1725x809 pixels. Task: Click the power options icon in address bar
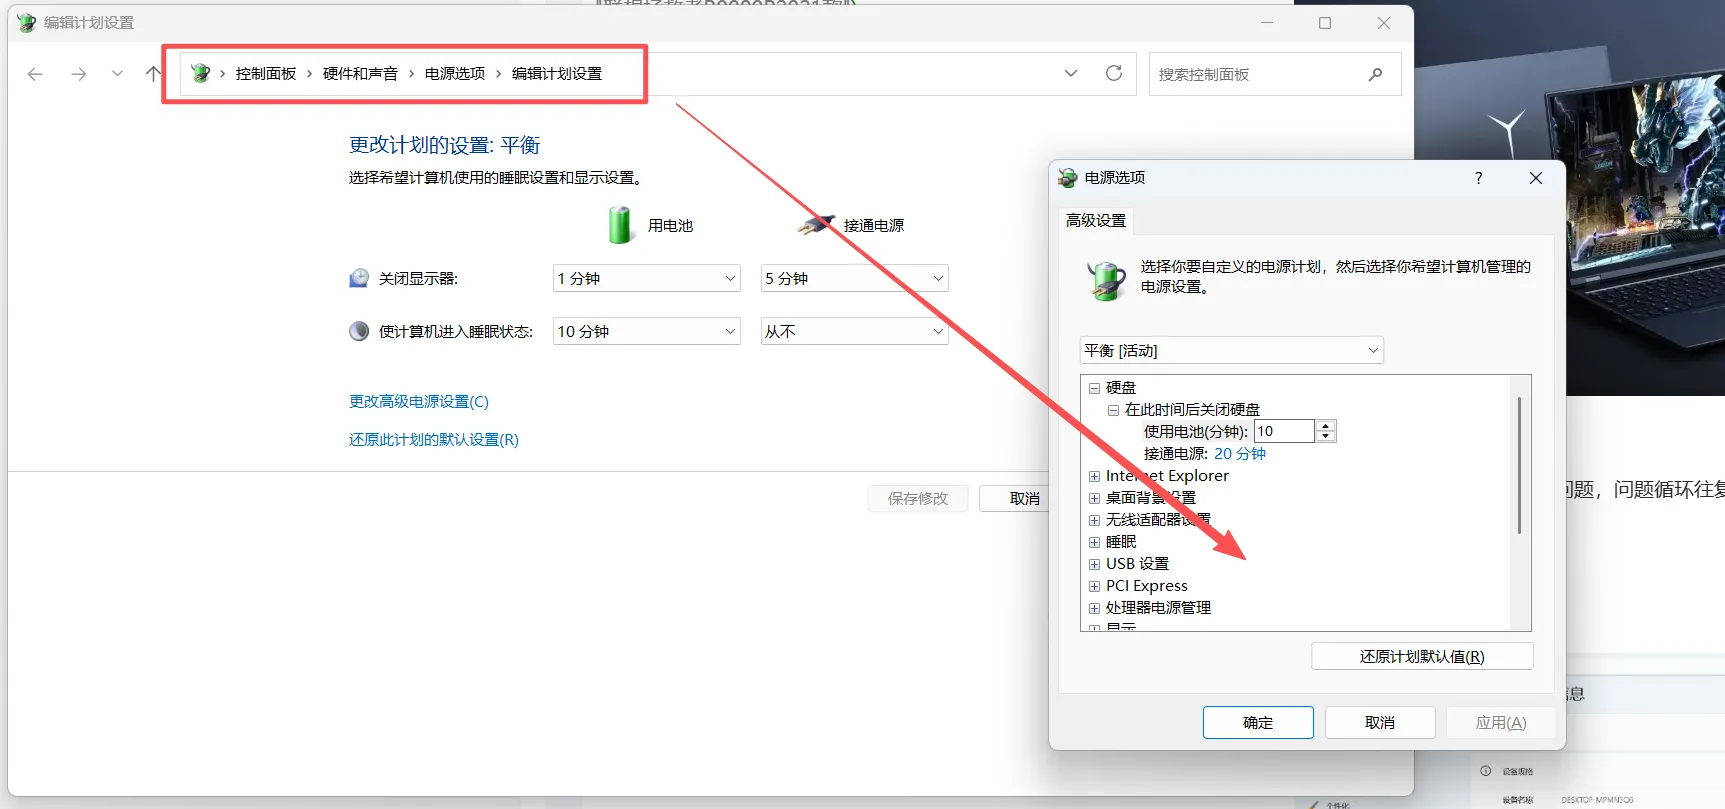coord(201,73)
